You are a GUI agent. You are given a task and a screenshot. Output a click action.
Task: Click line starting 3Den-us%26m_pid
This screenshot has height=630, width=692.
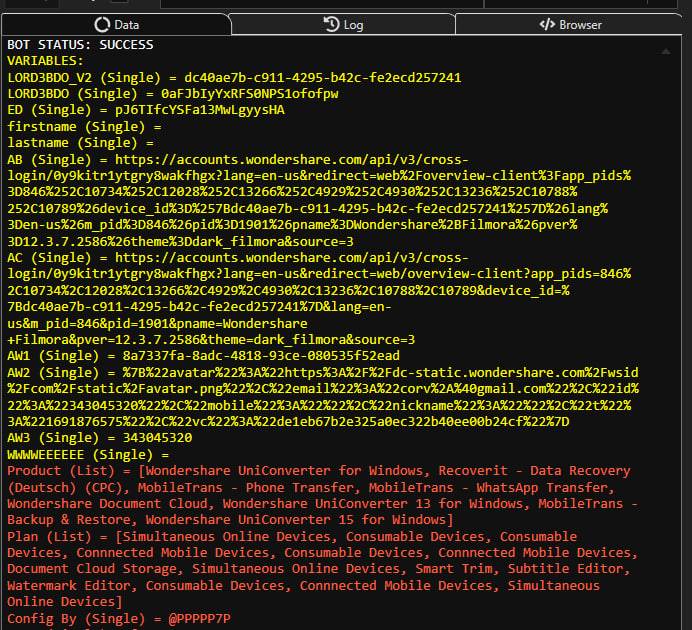point(292,225)
